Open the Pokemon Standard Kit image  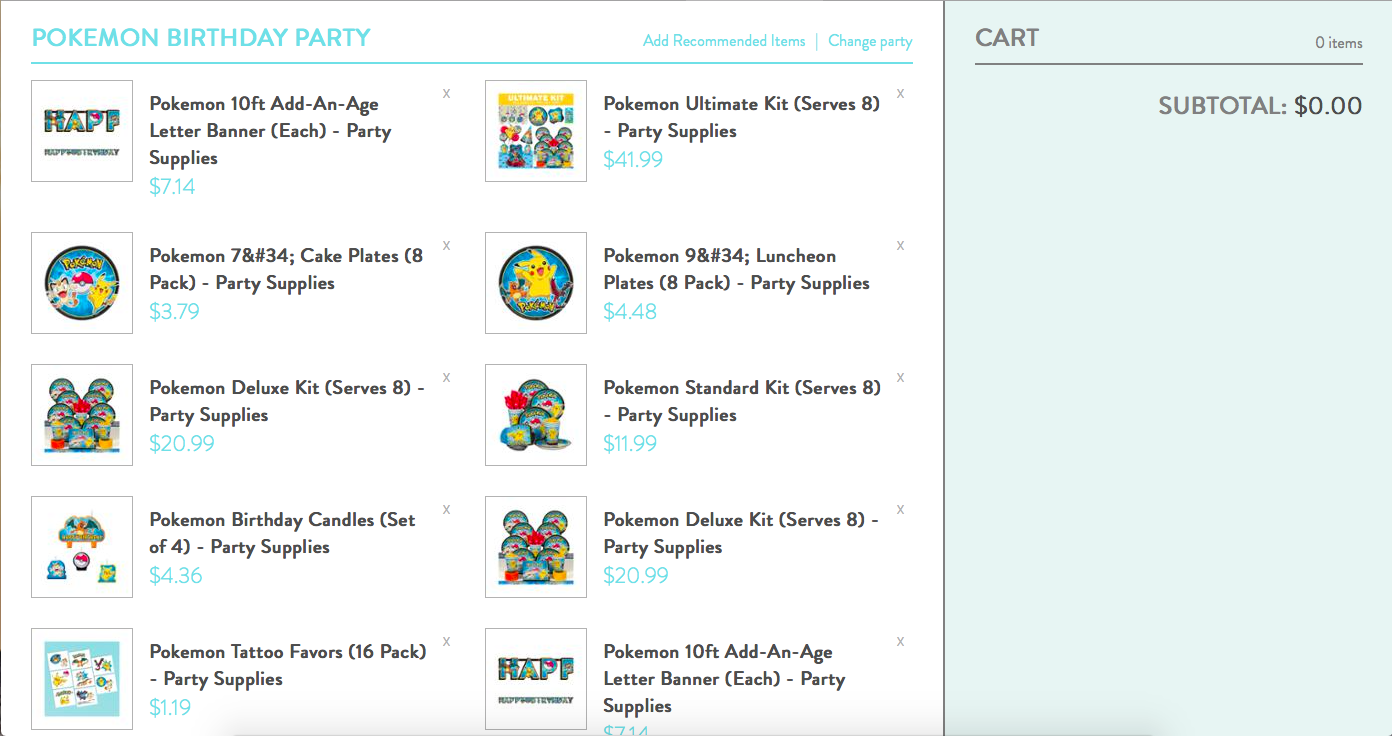[536, 415]
